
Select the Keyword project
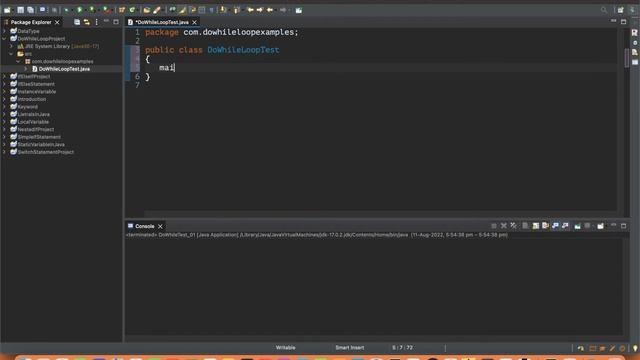(x=27, y=107)
